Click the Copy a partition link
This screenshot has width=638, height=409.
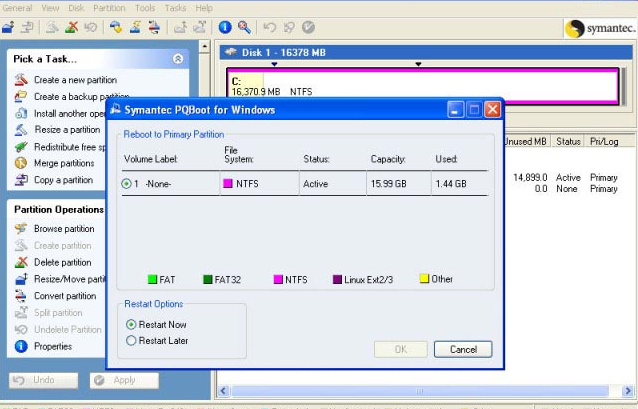[x=63, y=180]
